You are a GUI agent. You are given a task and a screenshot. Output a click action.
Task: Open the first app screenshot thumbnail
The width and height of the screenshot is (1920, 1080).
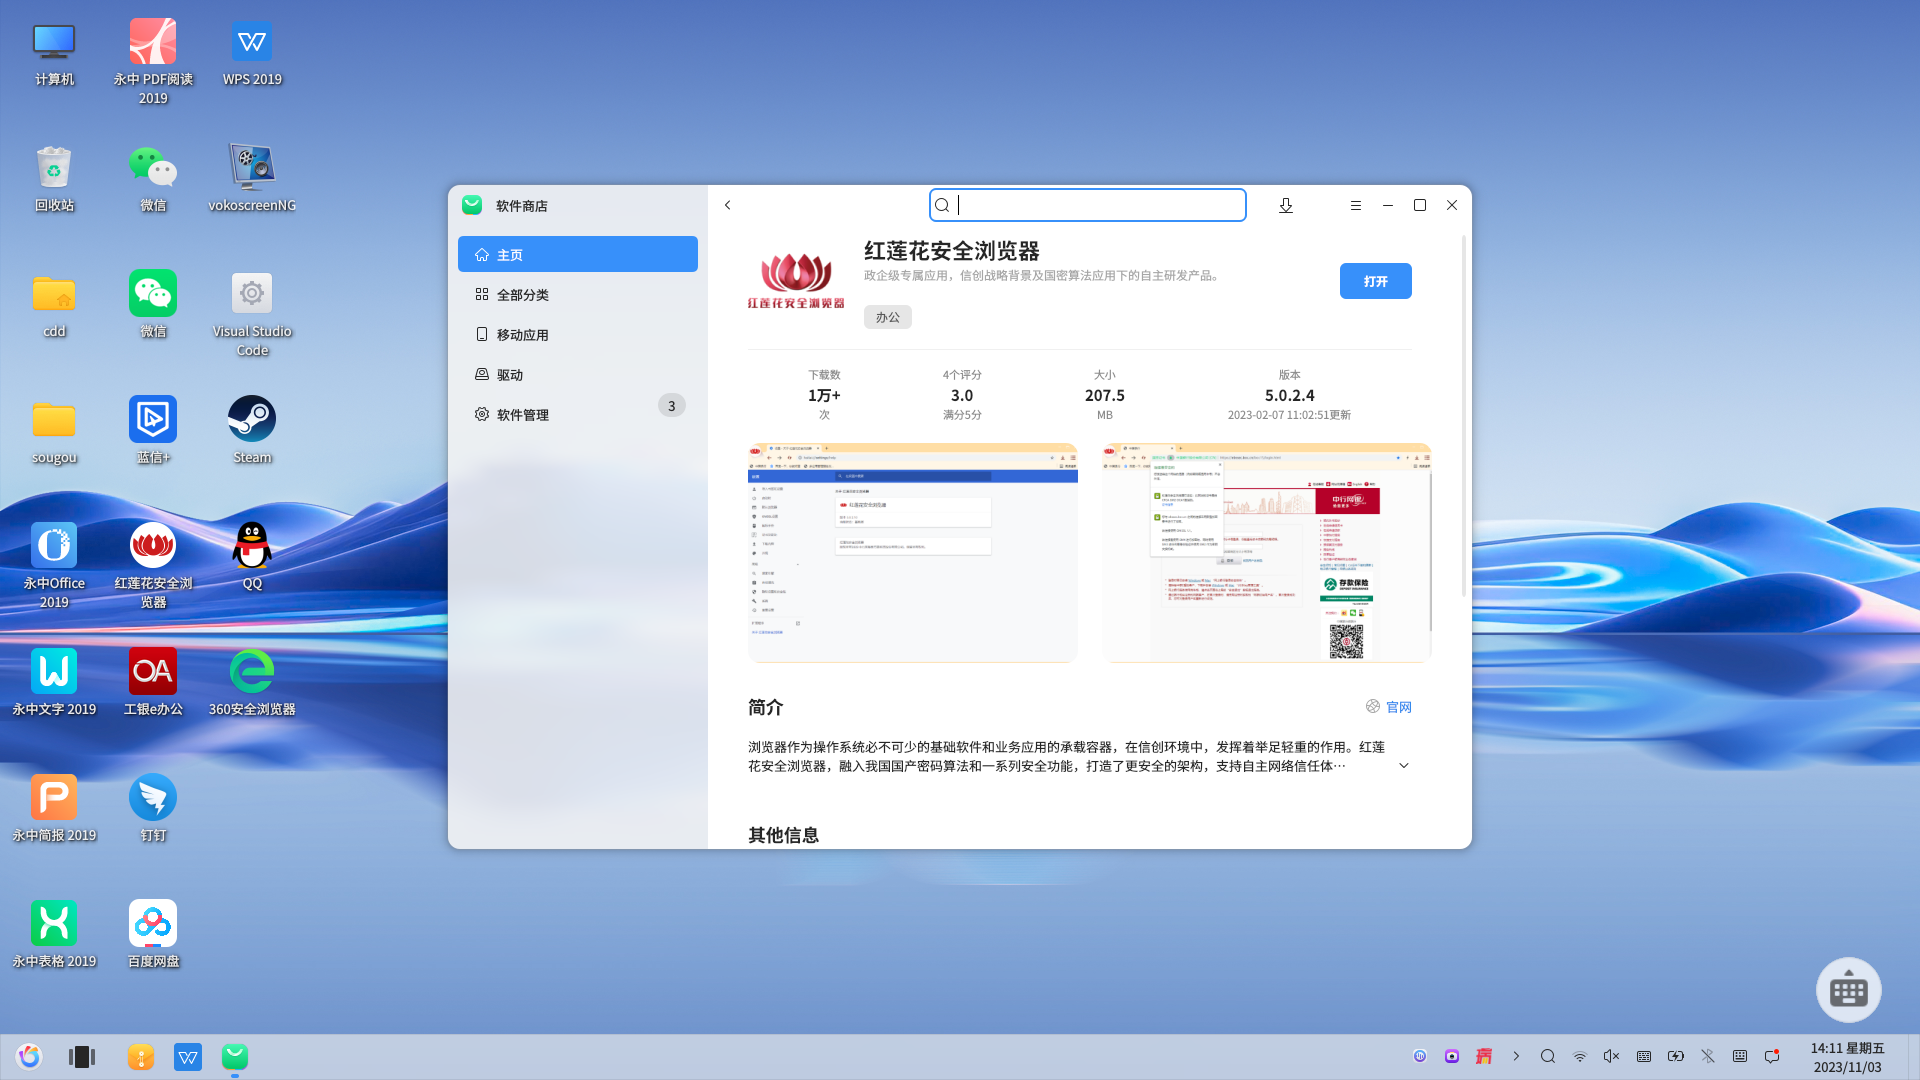[x=912, y=552]
